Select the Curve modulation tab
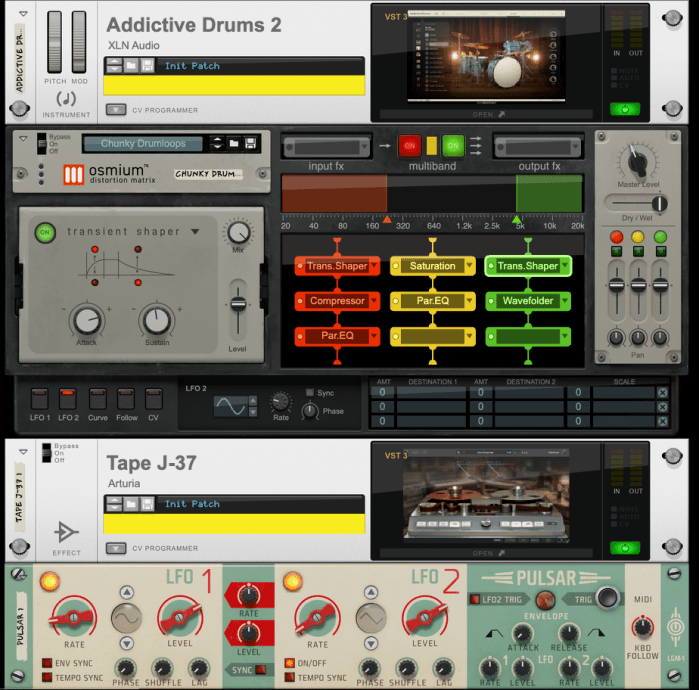 point(97,398)
